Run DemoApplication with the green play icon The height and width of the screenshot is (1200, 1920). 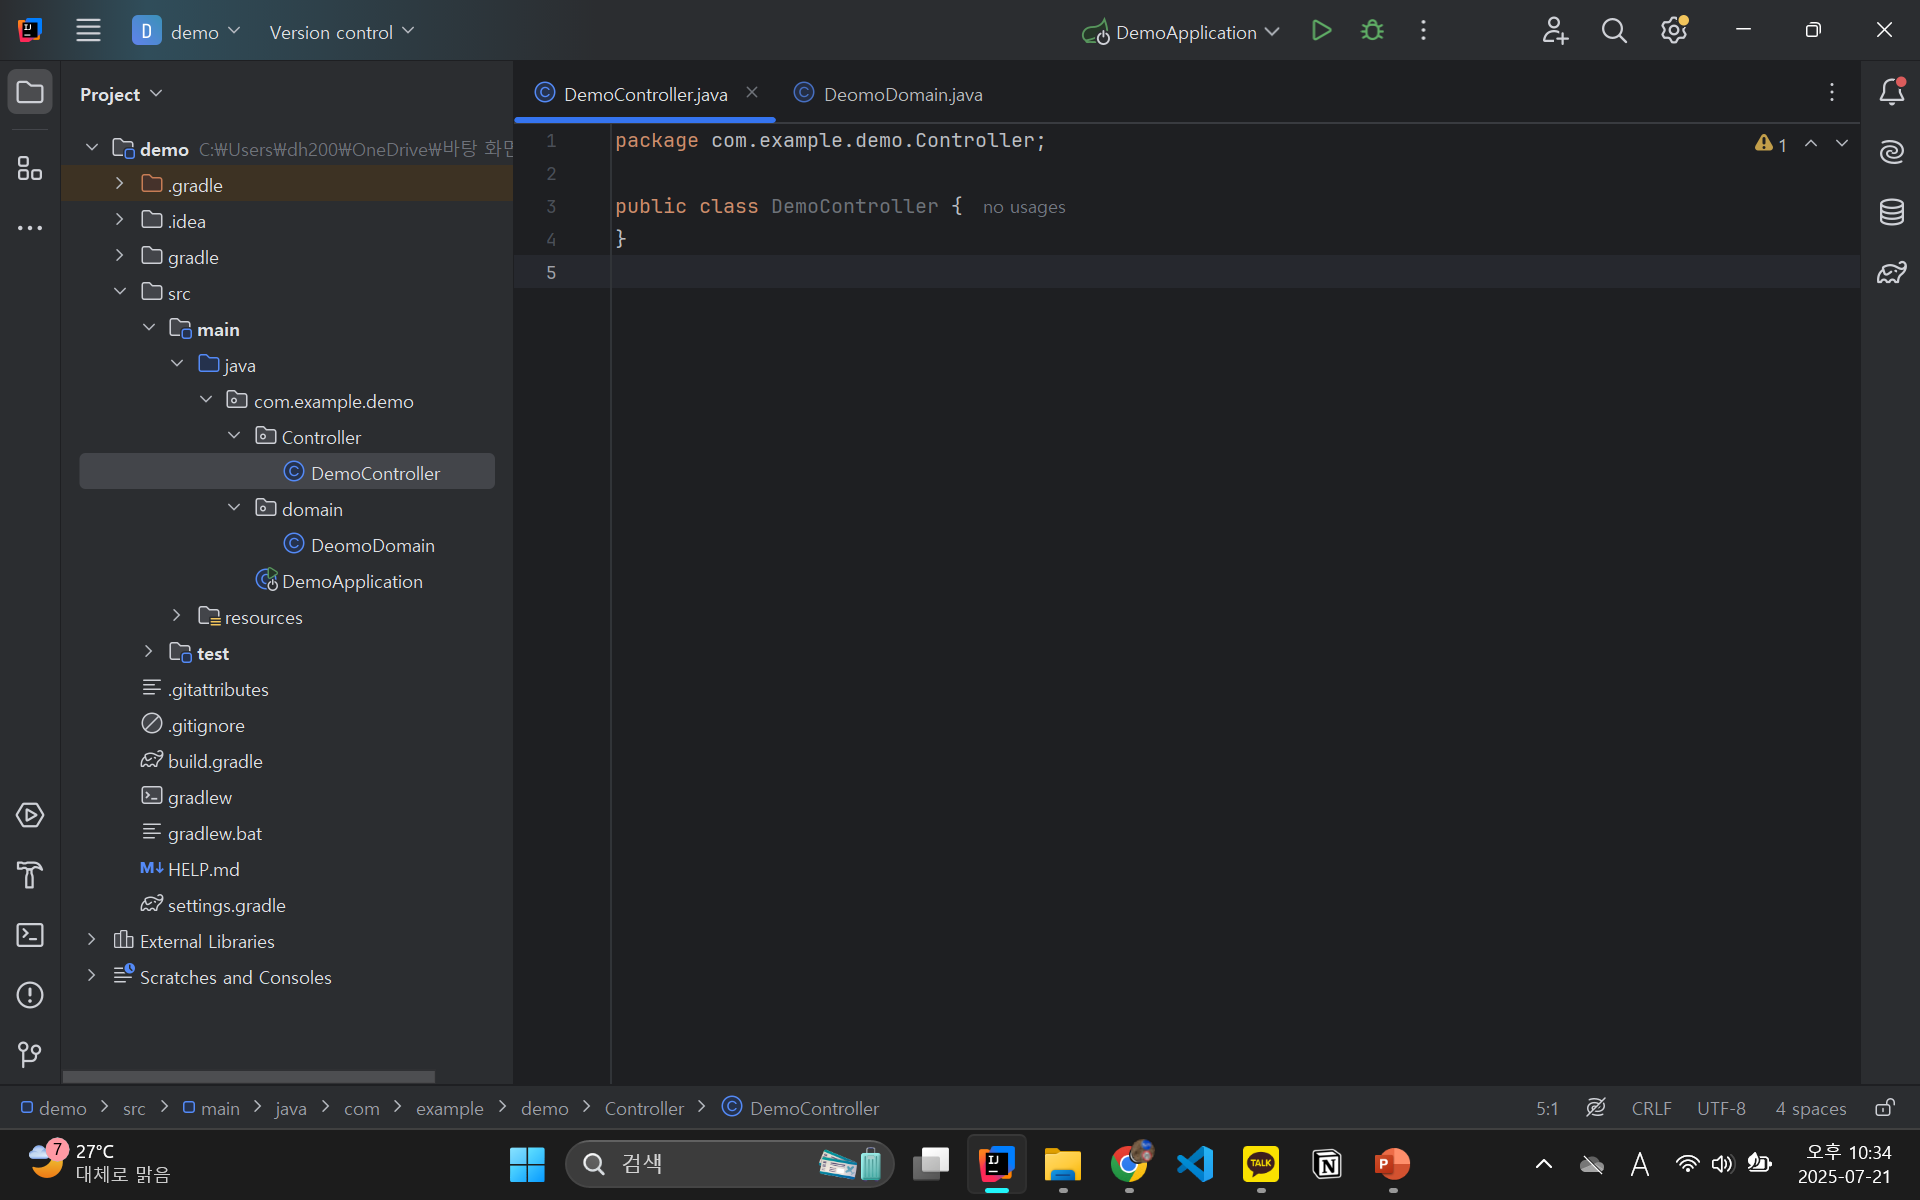coord(1321,31)
